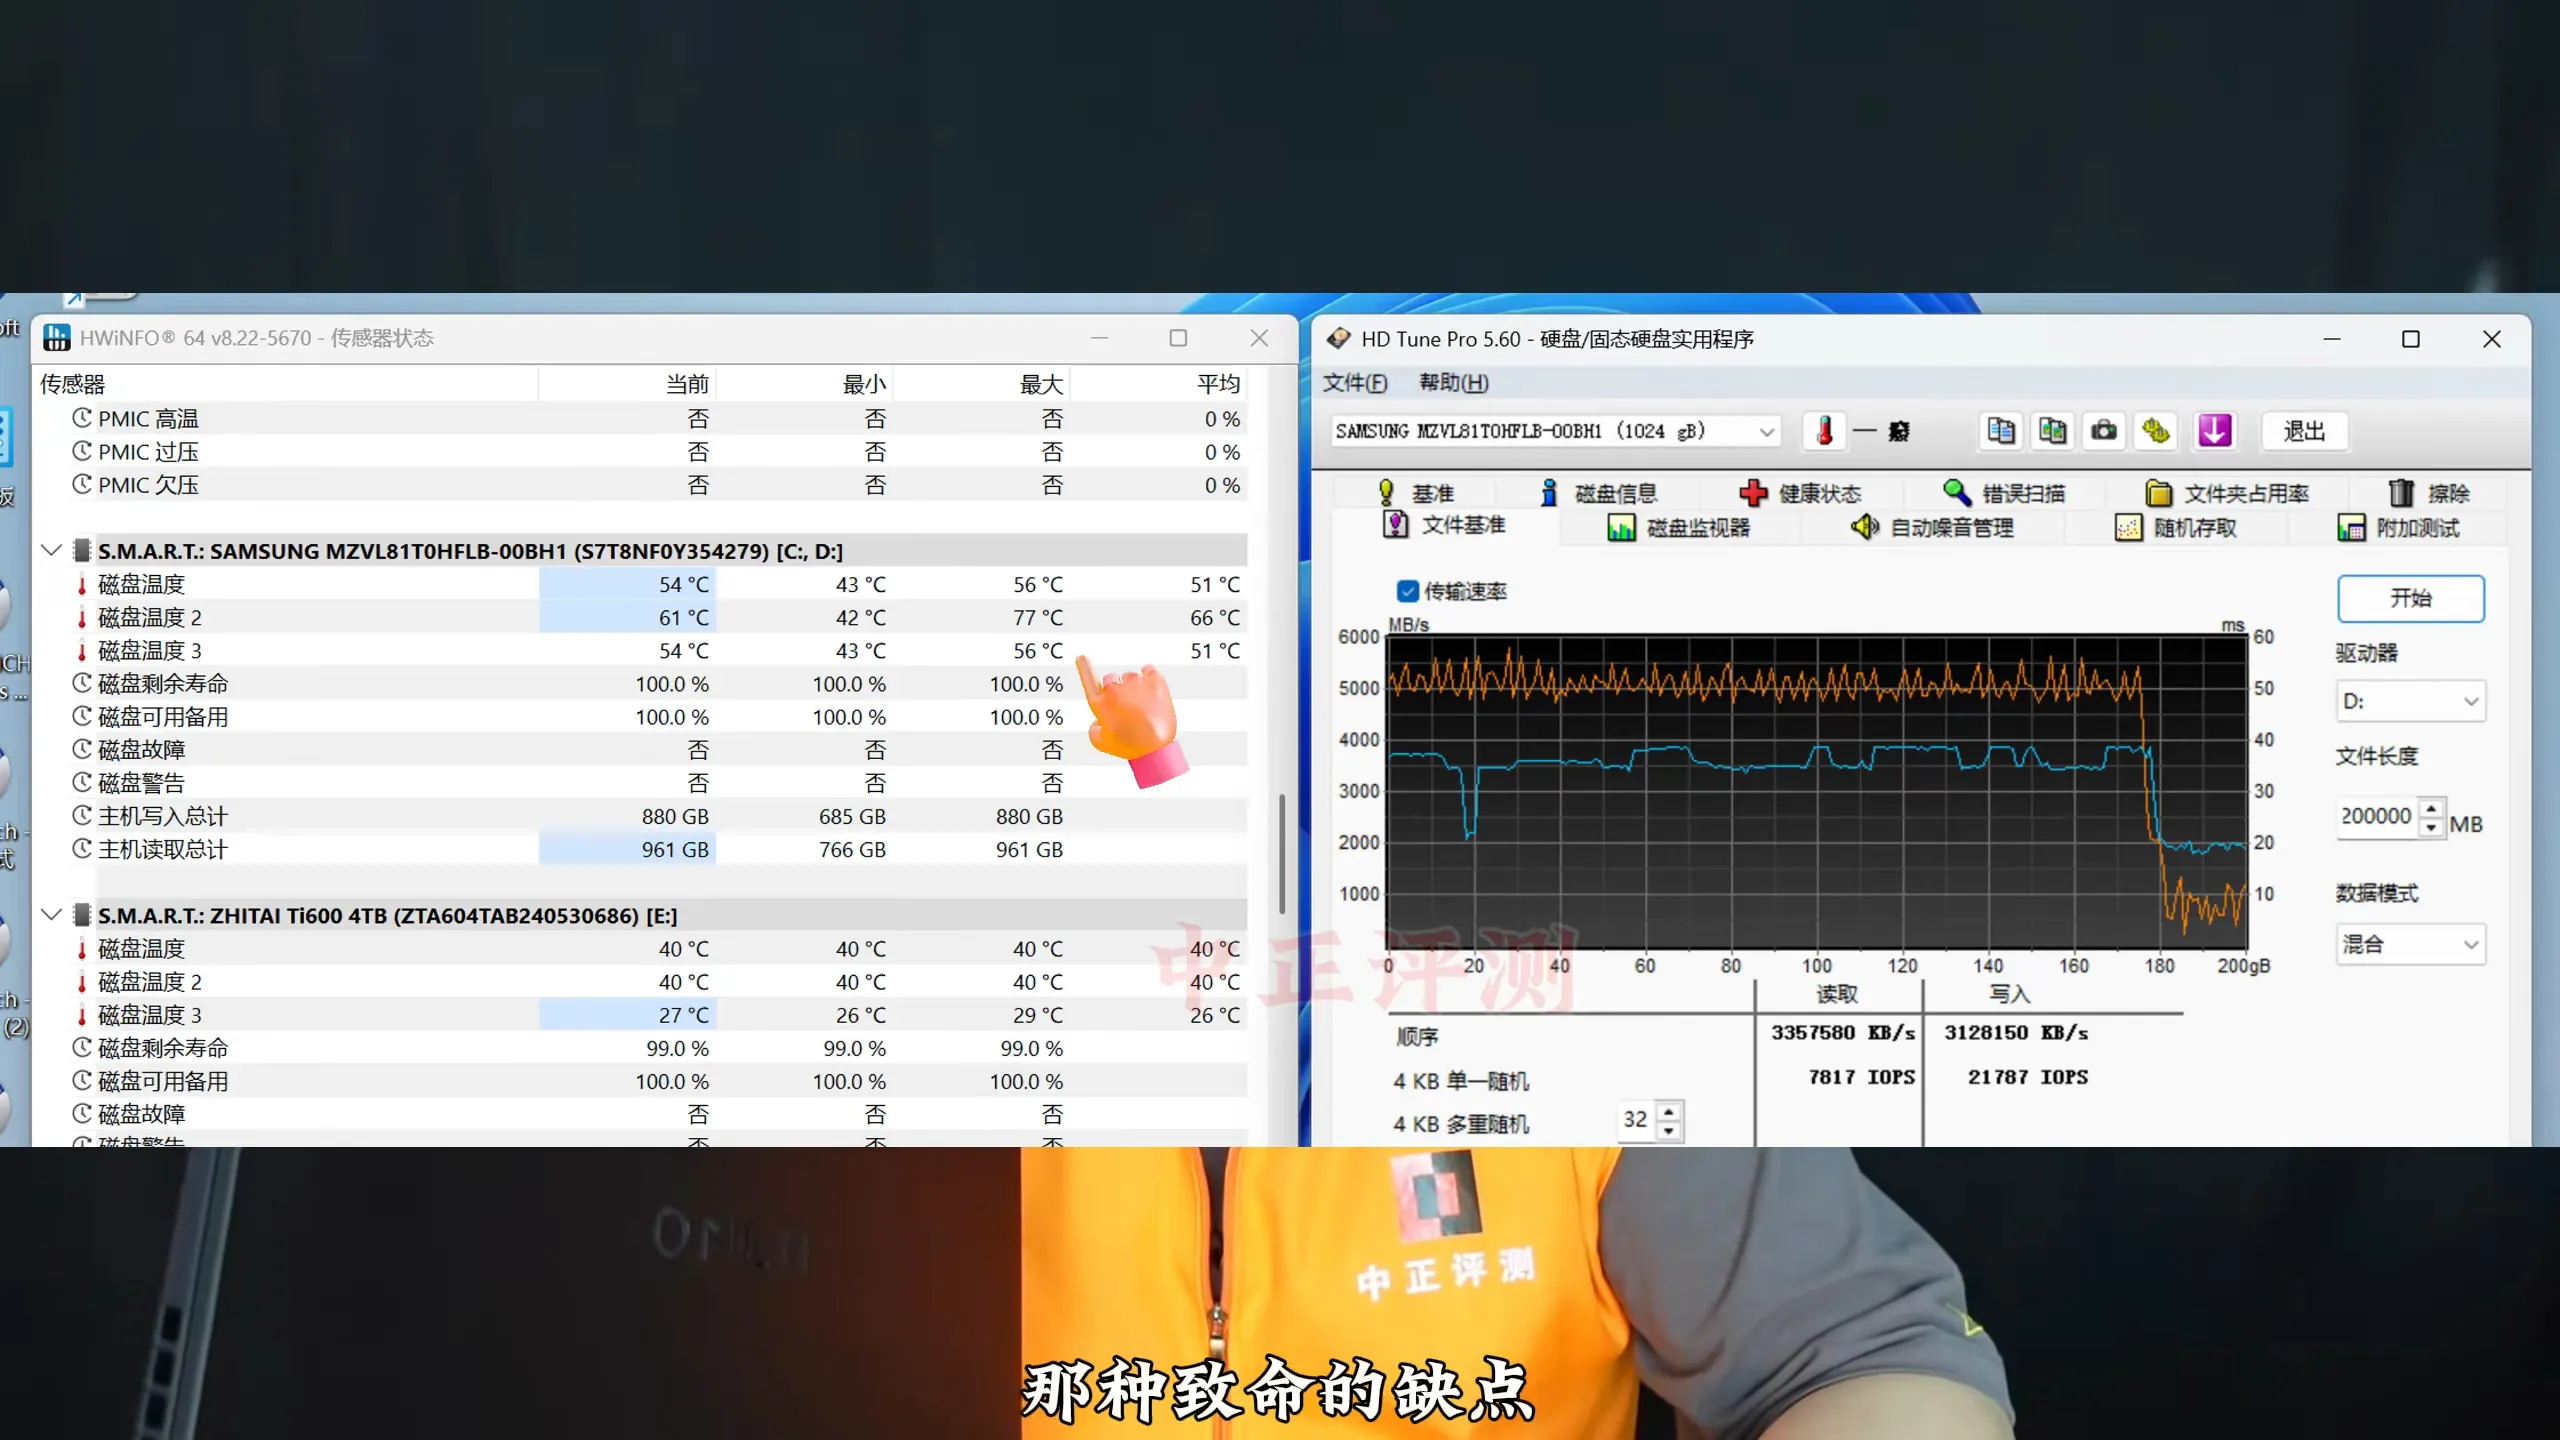Click the yellow-green options icon in toolbar
Viewport: 2560px width, 1440px height.
(x=2156, y=431)
